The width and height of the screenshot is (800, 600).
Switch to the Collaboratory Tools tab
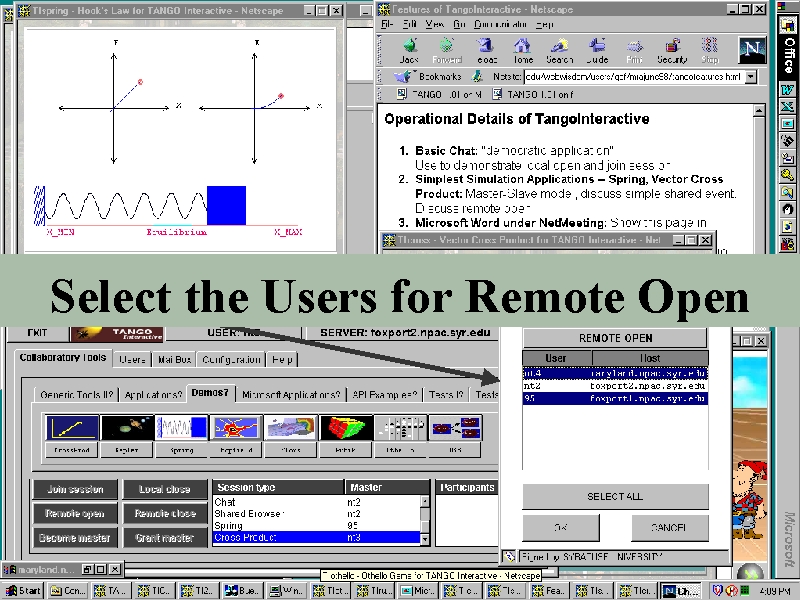pos(63,358)
